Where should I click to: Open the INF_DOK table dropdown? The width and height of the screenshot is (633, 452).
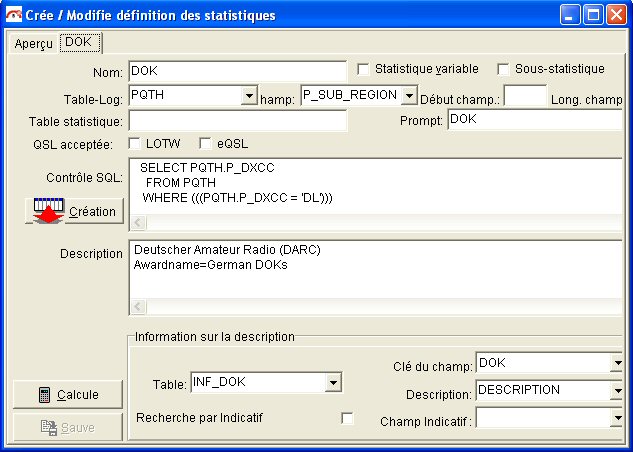tap(334, 382)
